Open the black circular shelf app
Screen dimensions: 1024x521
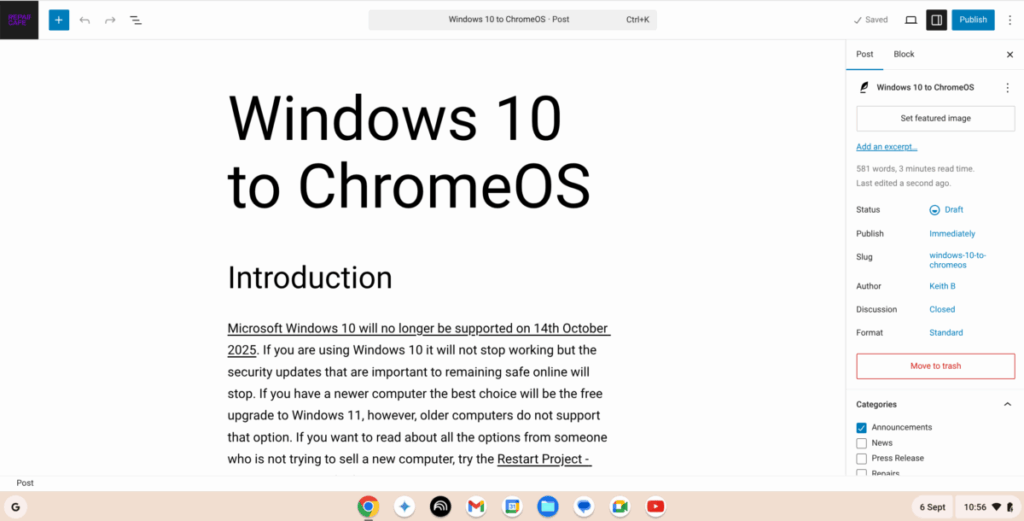click(x=440, y=507)
